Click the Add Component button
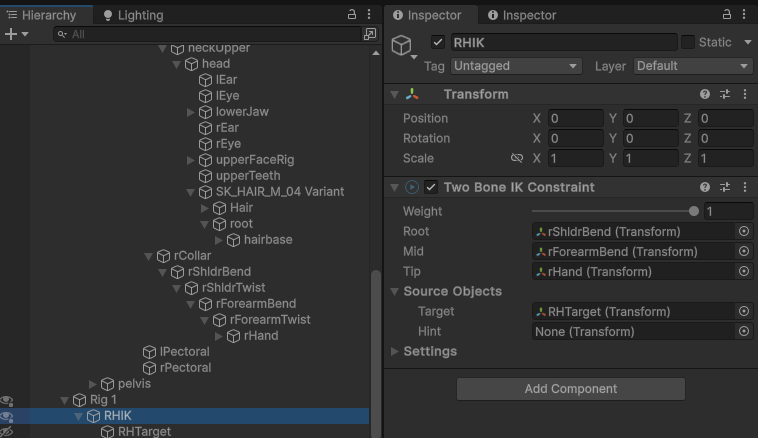 tap(570, 389)
